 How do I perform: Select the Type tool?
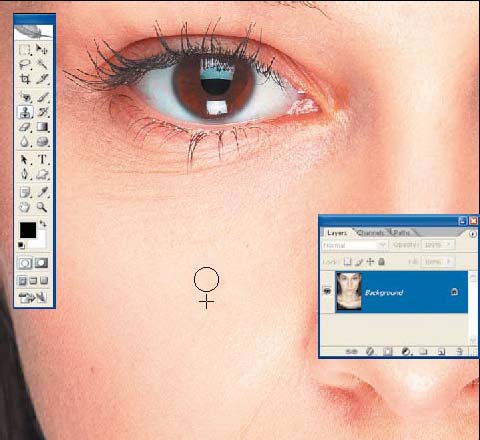(x=42, y=159)
